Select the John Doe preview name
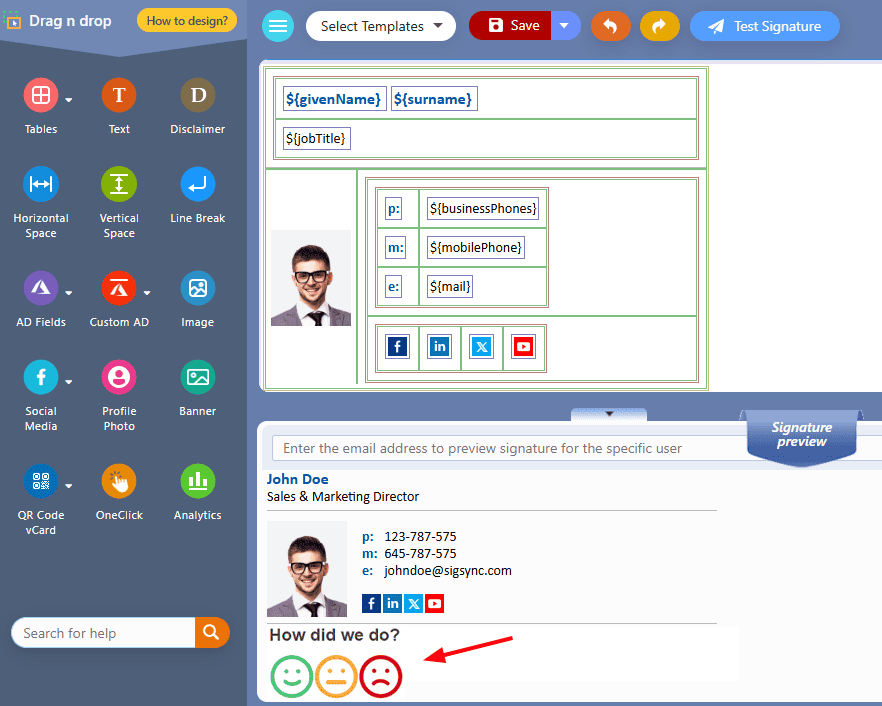Screen dimensions: 882x706 click(298, 479)
